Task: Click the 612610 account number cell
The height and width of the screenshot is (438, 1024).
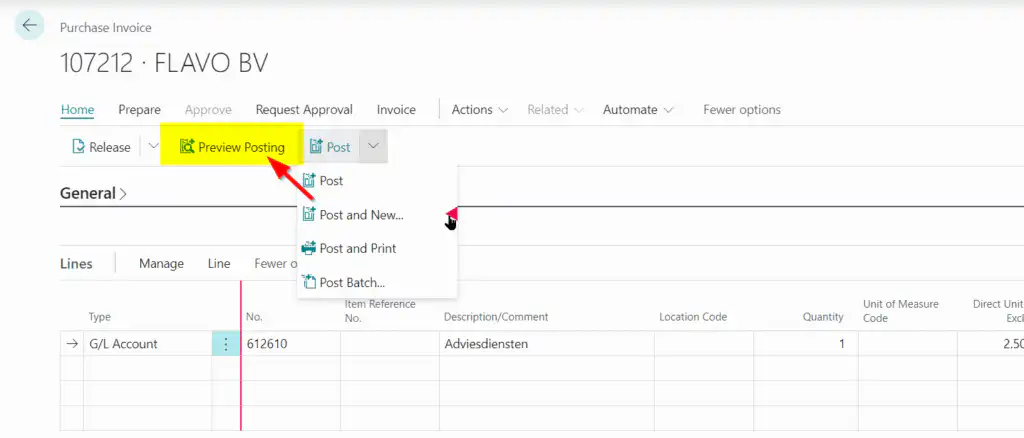Action: click(290, 344)
